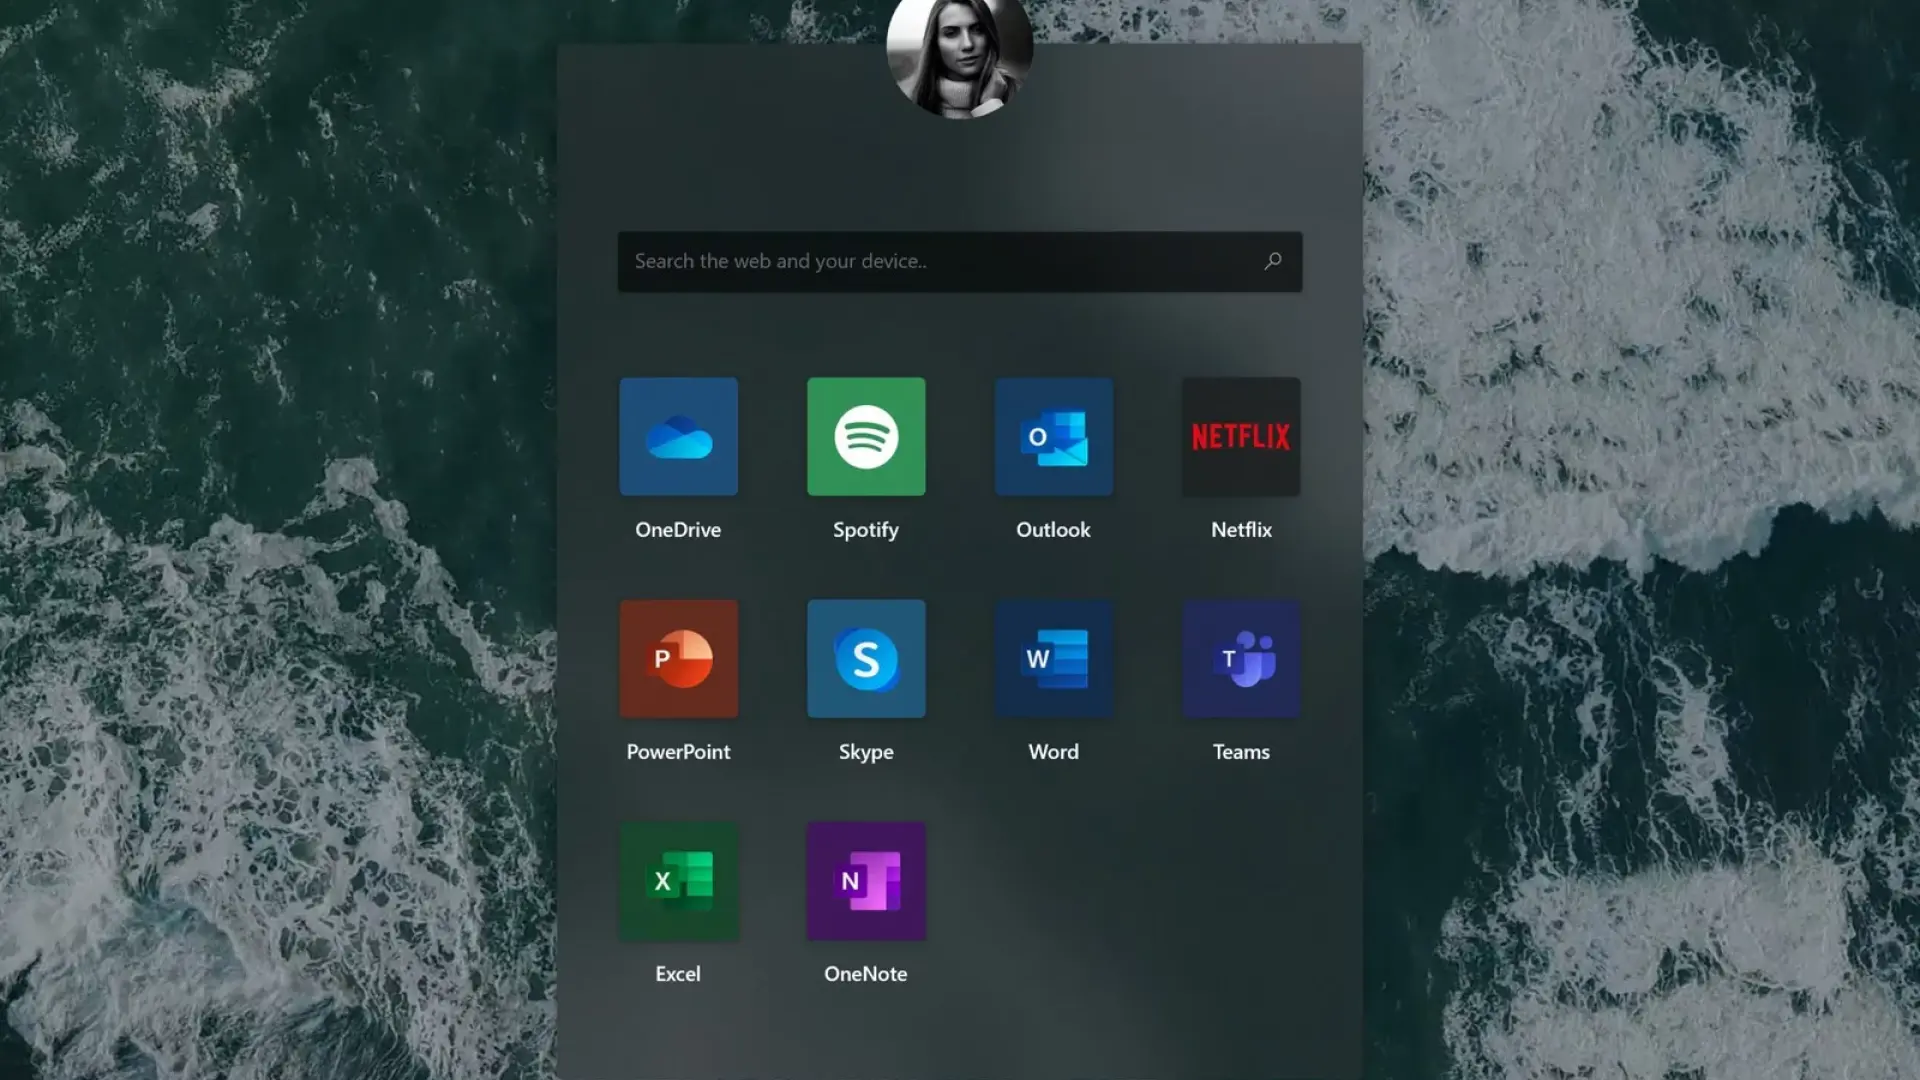Viewport: 1920px width, 1080px height.
Task: Launch the OneNote app tile
Action: click(x=866, y=880)
